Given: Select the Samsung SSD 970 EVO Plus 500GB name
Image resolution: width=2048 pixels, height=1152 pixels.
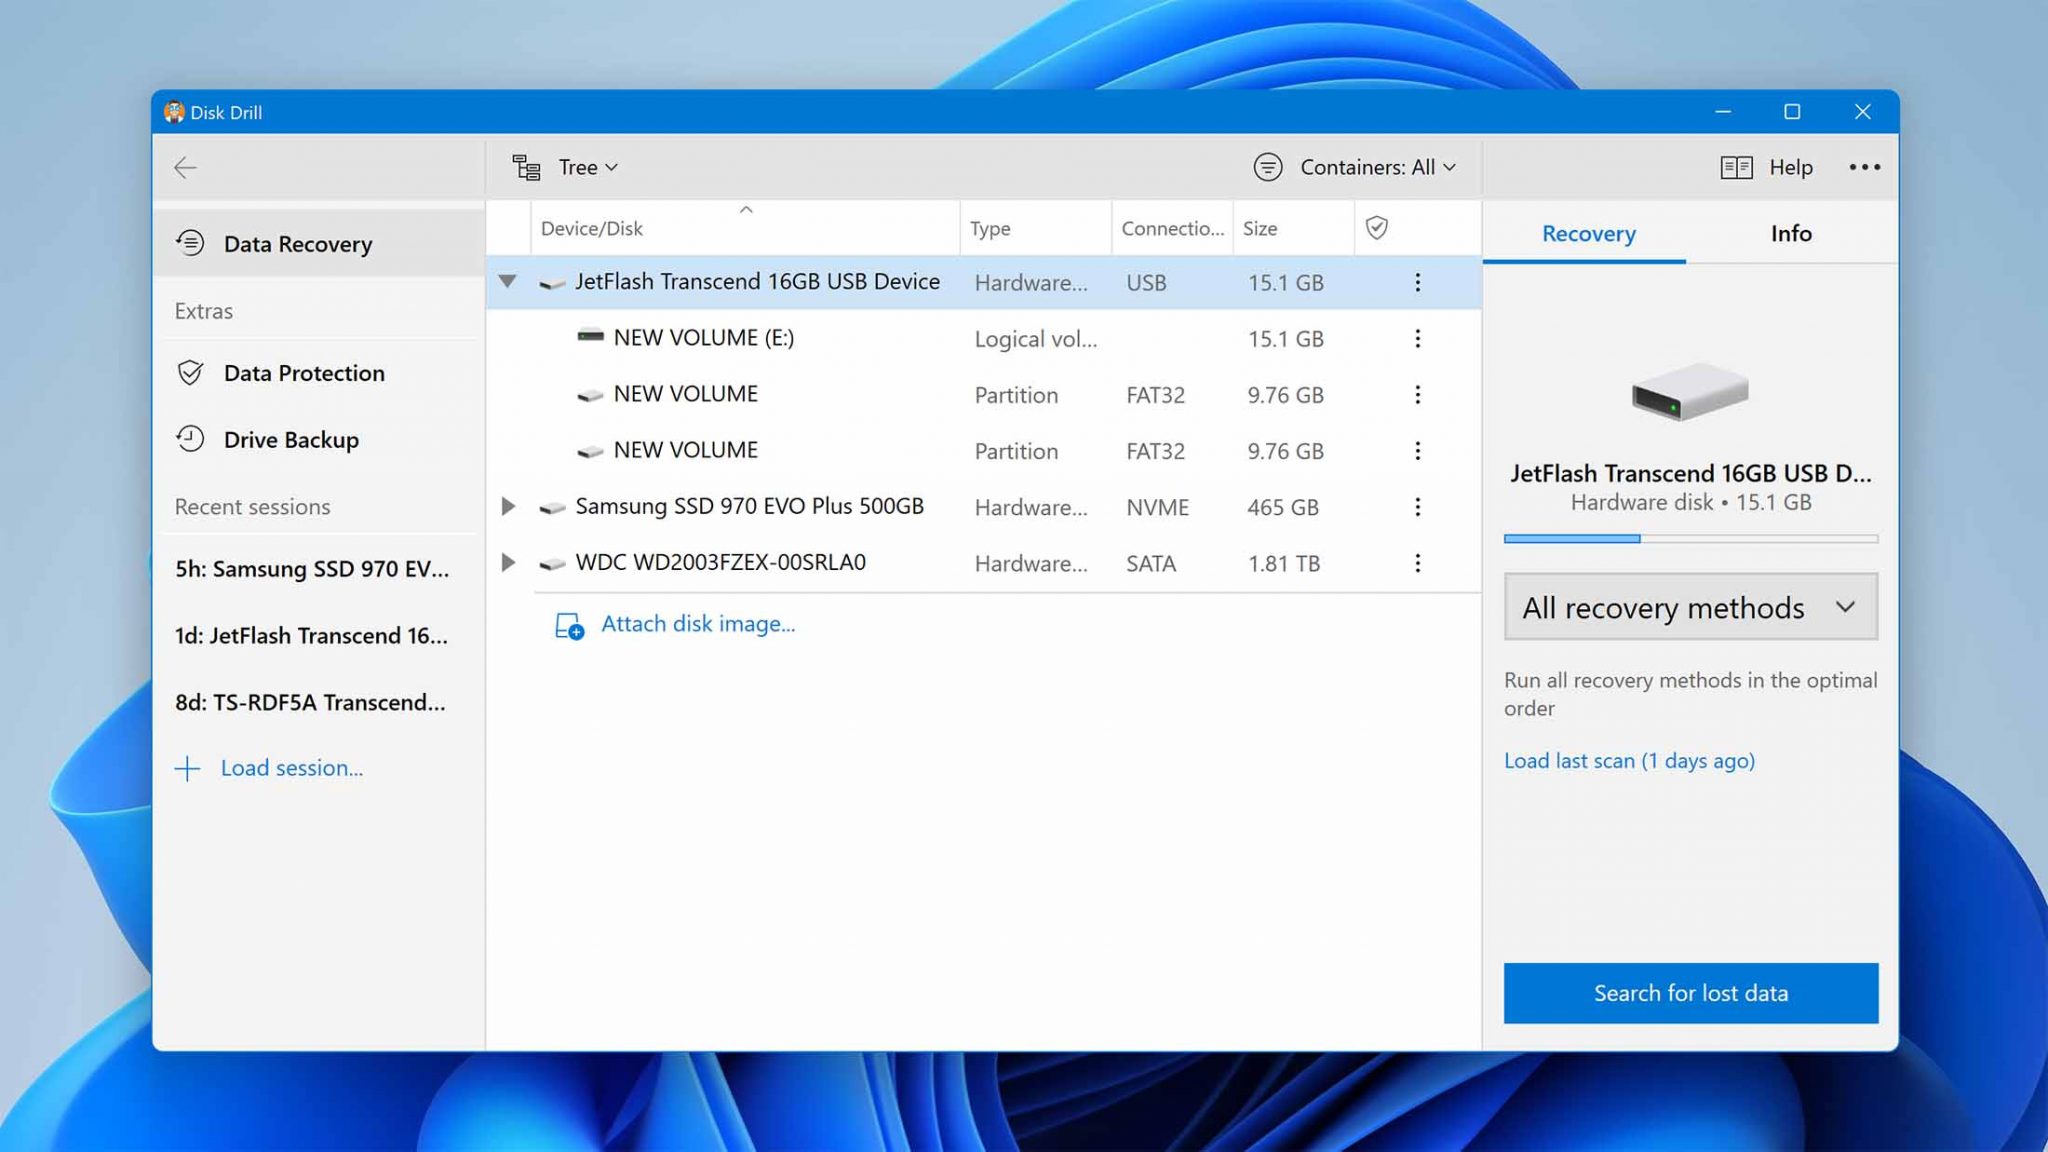Looking at the screenshot, I should pos(750,506).
